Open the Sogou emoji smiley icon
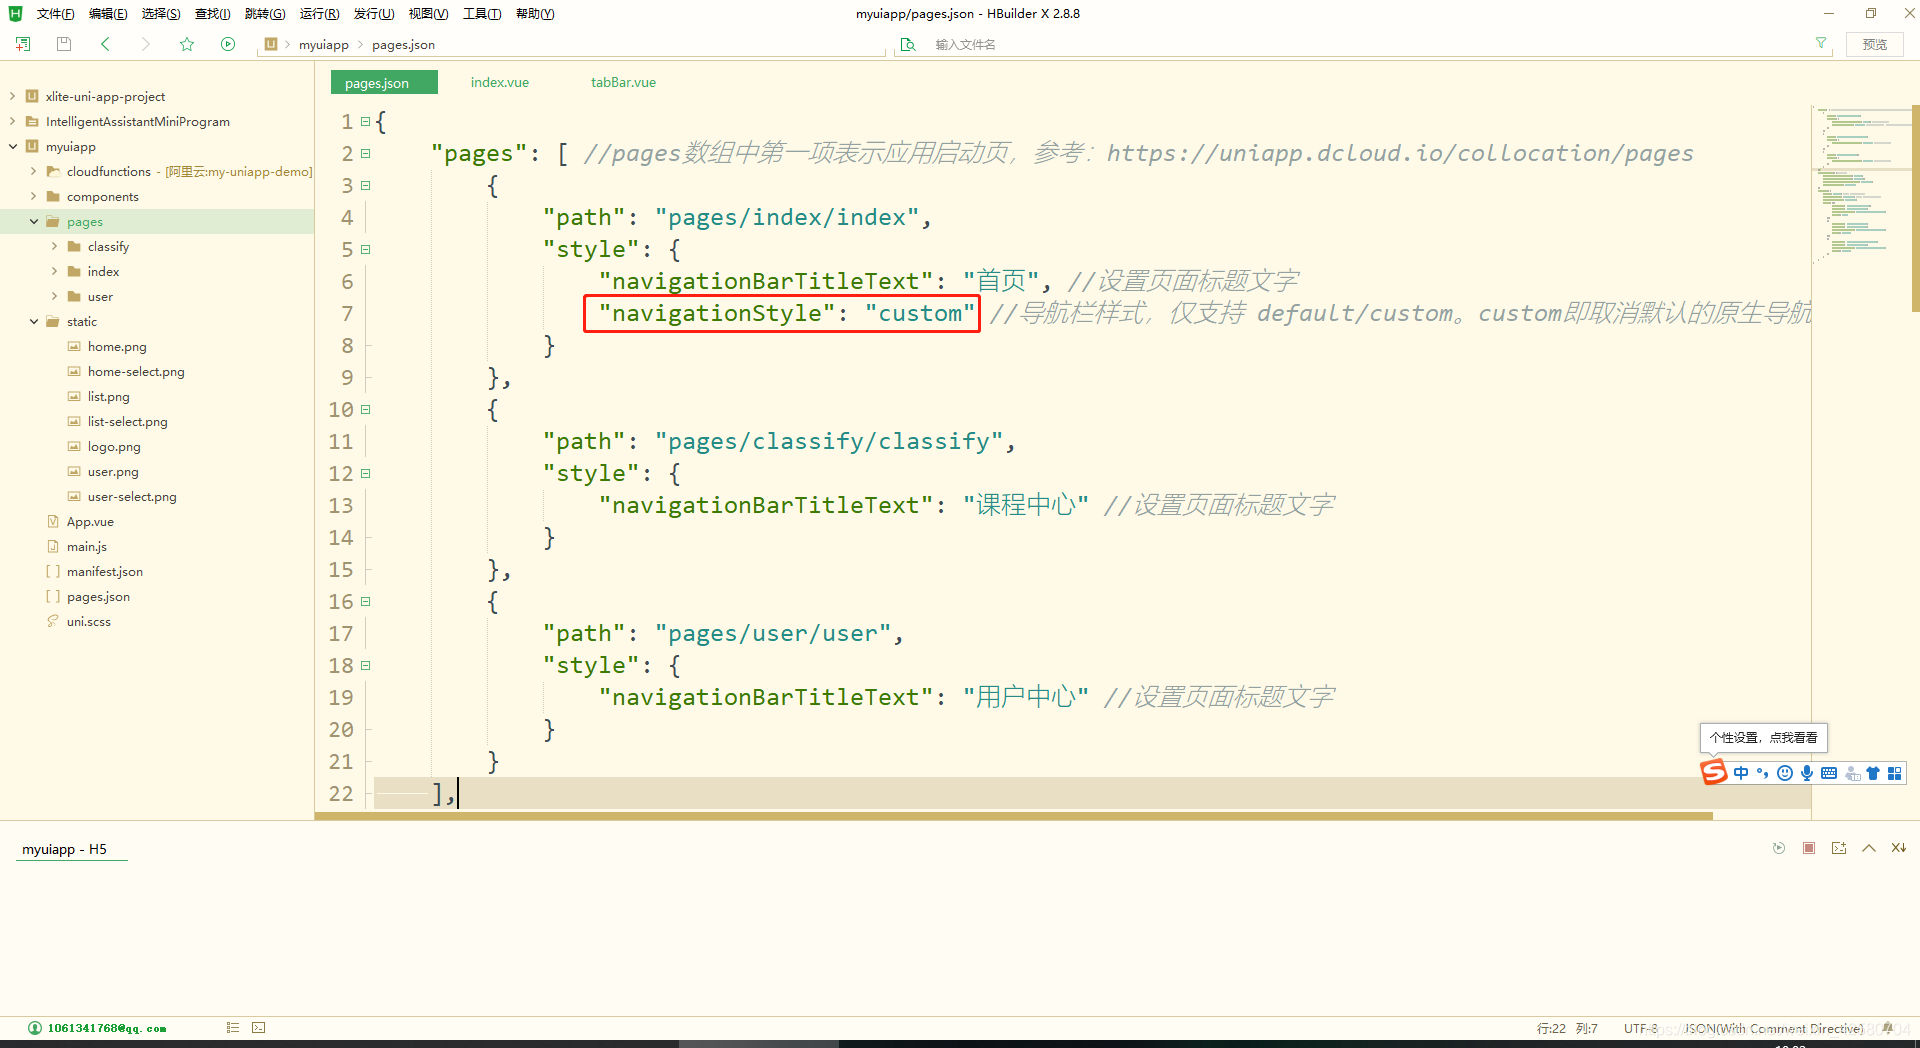 click(x=1785, y=773)
